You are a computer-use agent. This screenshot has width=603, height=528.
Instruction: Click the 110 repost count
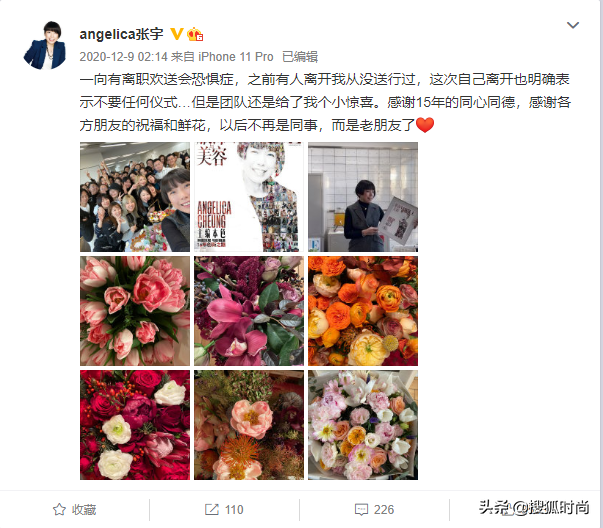point(234,510)
